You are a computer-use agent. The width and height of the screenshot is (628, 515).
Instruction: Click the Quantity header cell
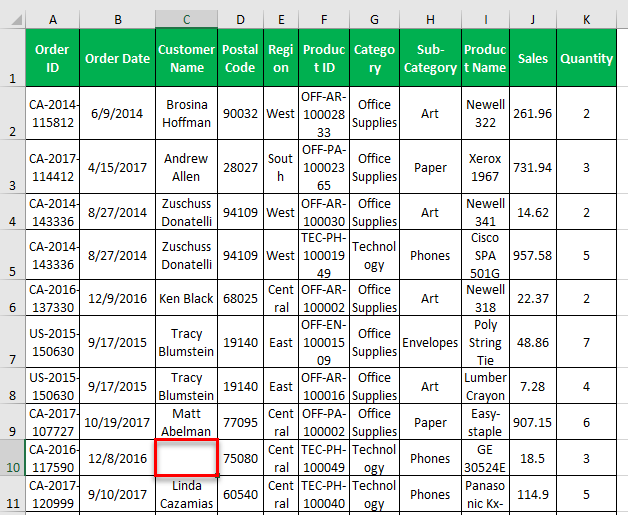click(586, 58)
